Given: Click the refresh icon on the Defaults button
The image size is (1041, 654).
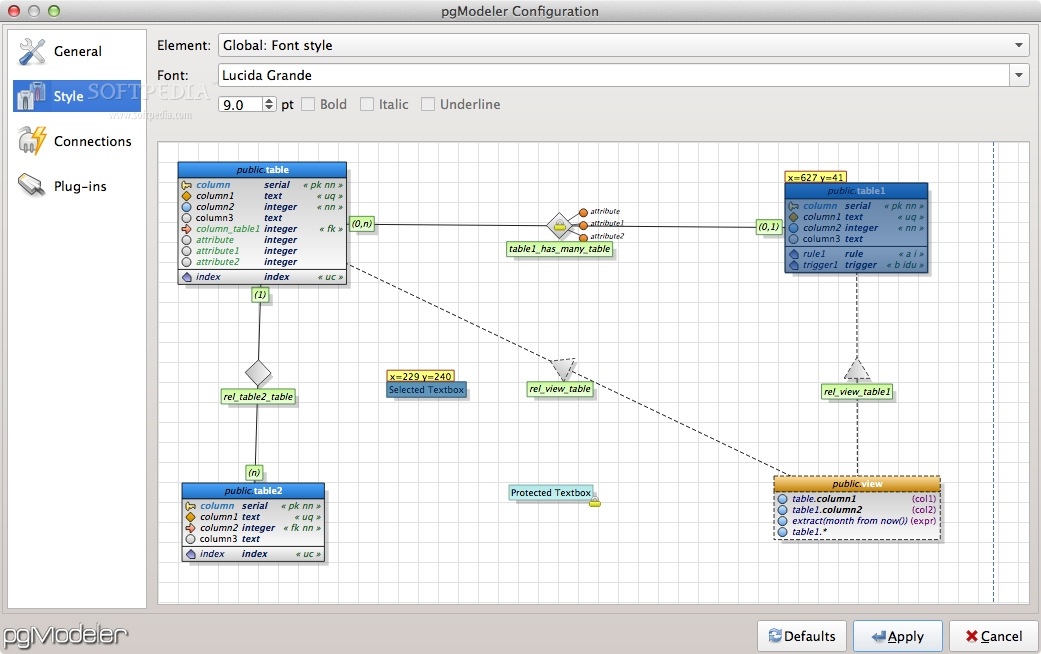Looking at the screenshot, I should click(x=774, y=636).
